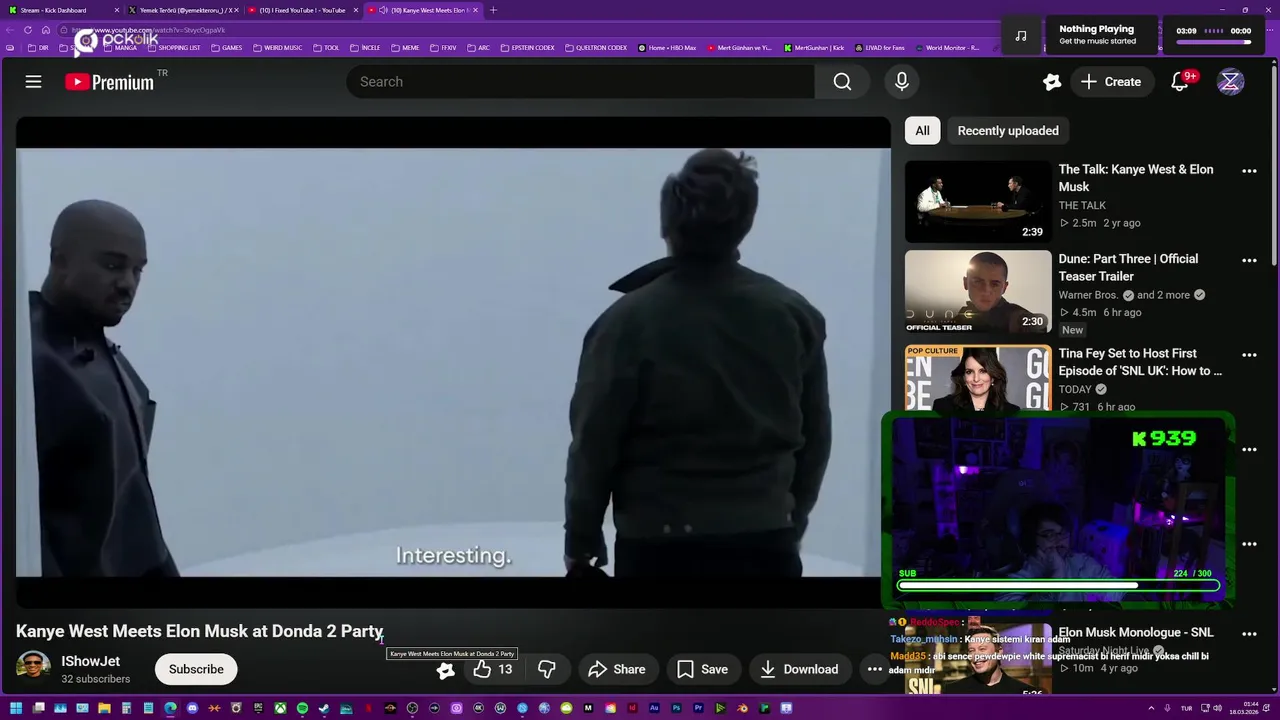Open the GAMES bookmarks folder
1280x720 pixels.
point(226,48)
